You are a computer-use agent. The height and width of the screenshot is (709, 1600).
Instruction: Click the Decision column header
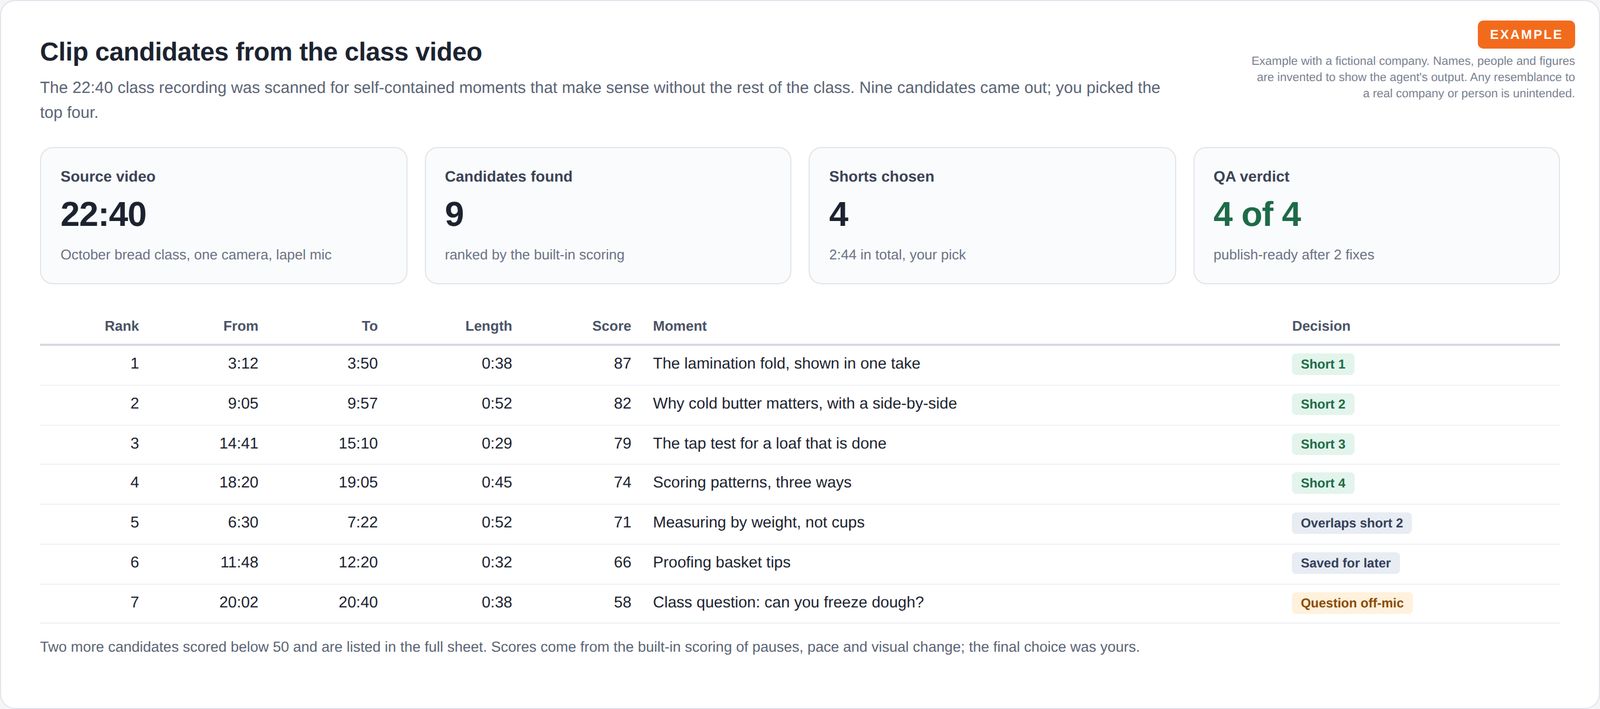pos(1321,326)
